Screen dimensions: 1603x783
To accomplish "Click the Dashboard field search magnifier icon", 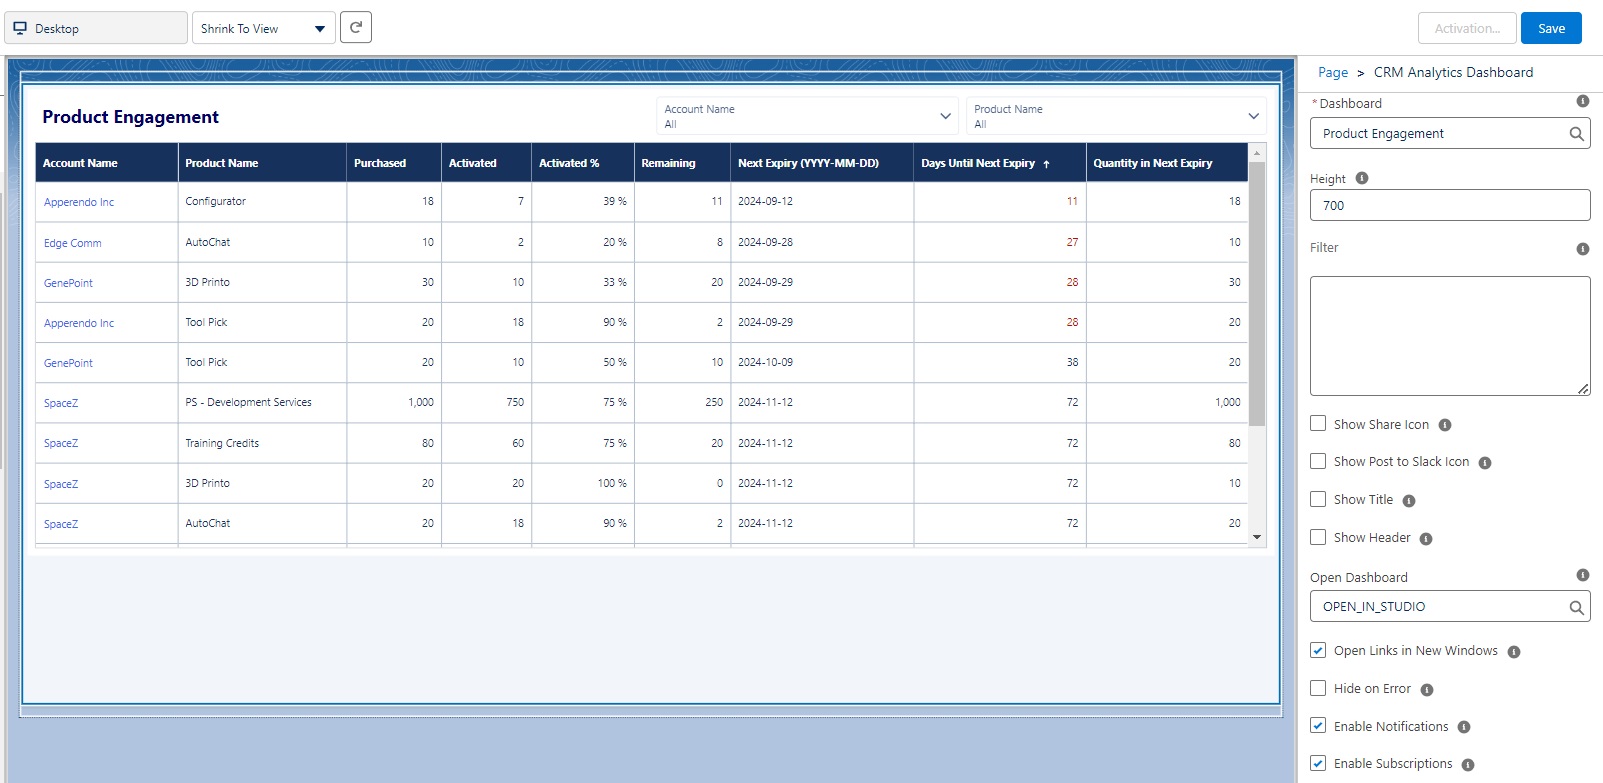I will pyautogui.click(x=1576, y=134).
